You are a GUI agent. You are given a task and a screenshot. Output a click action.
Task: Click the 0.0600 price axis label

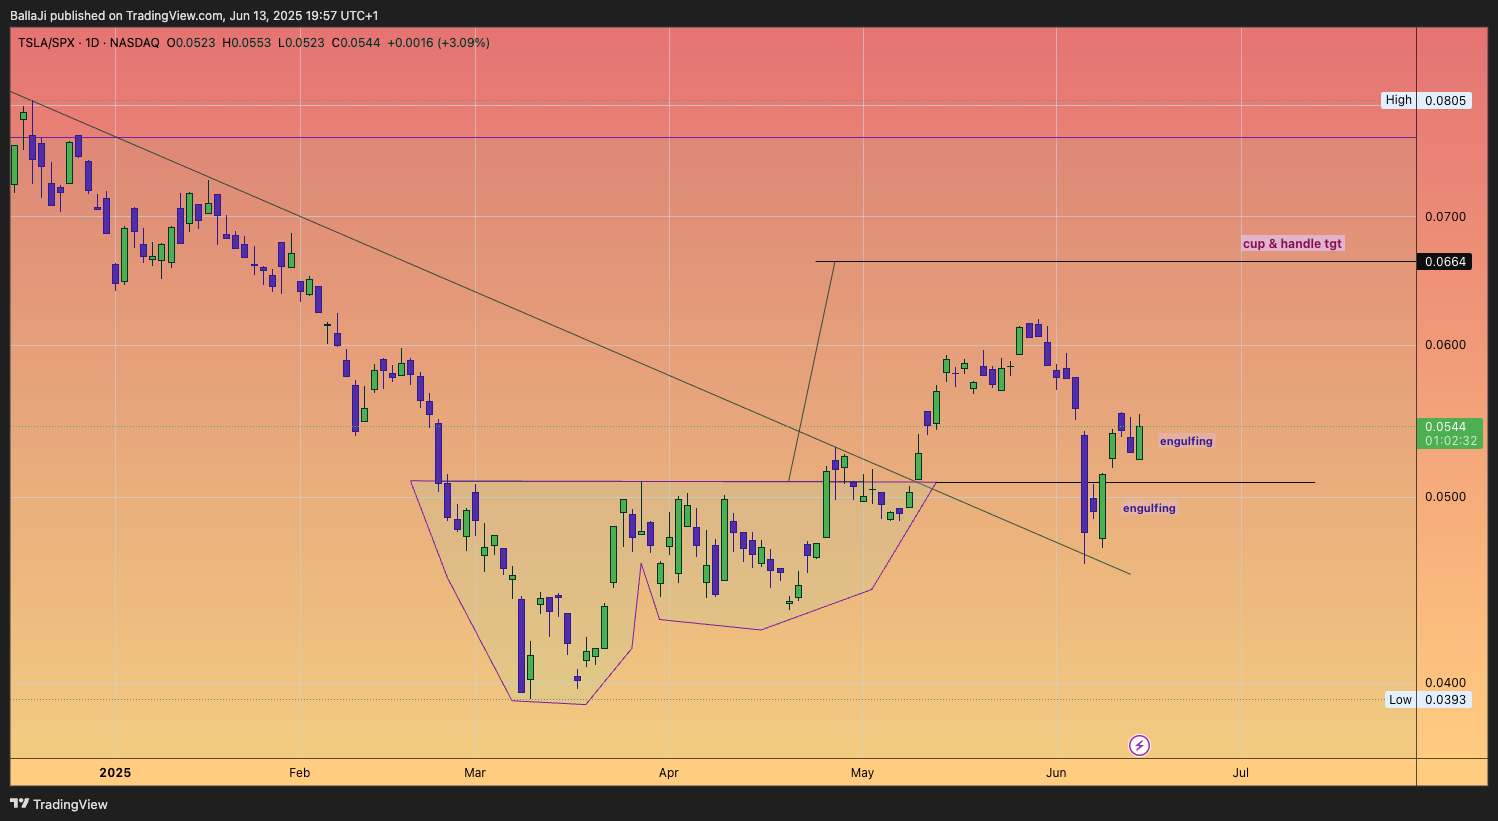click(1445, 345)
